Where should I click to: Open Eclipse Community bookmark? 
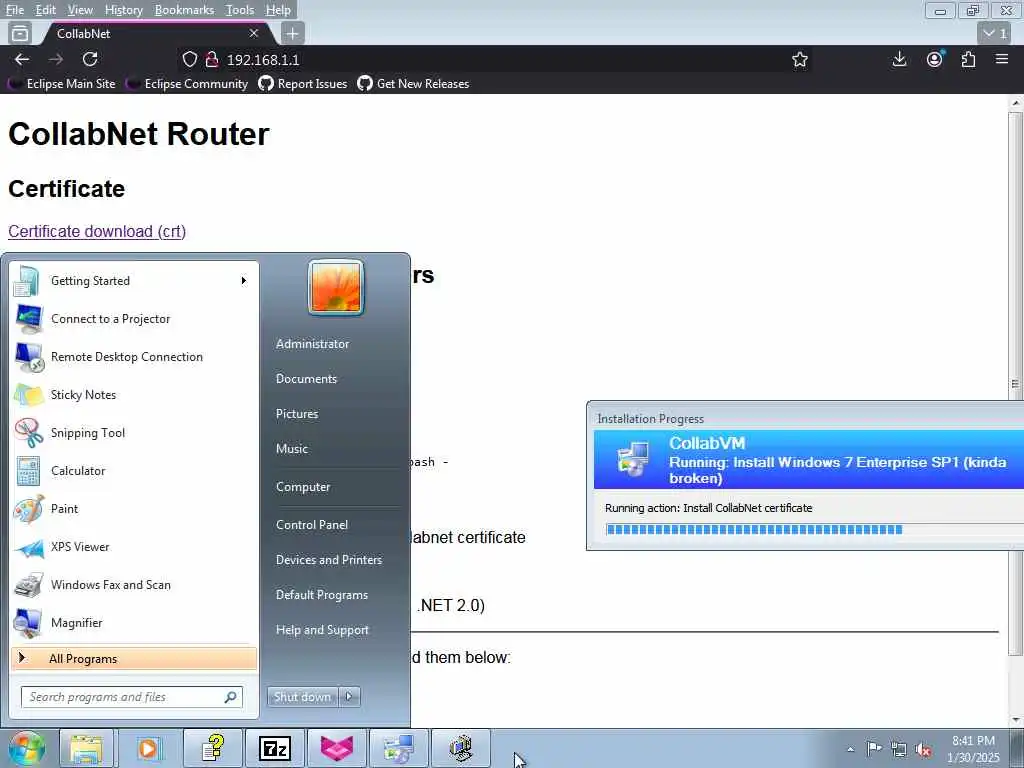point(188,84)
